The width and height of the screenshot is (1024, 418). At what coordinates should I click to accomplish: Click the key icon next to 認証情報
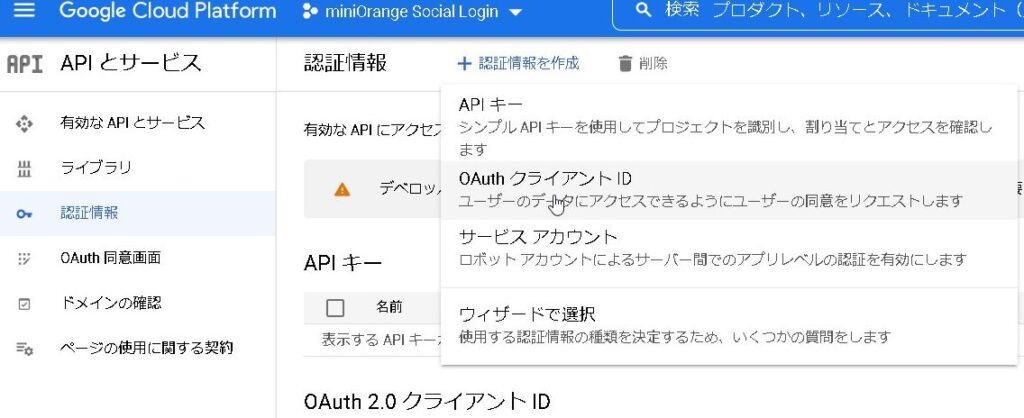click(25, 213)
